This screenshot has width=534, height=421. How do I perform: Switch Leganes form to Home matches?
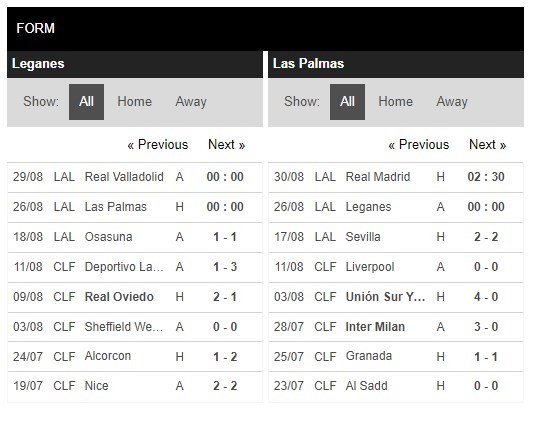(x=135, y=102)
